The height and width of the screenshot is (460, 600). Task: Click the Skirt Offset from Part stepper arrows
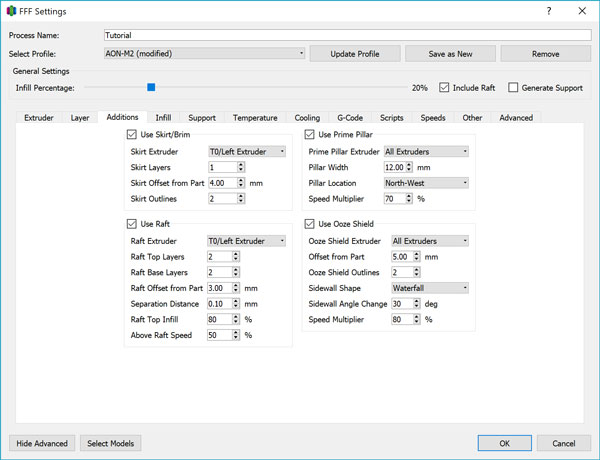tap(241, 183)
